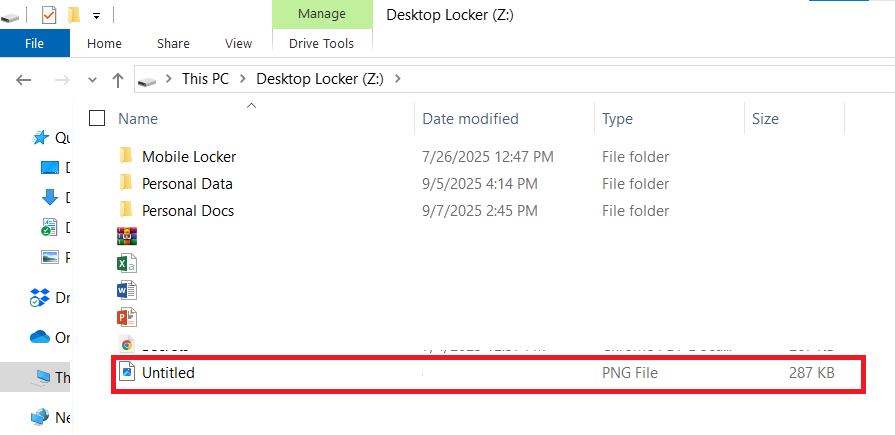Select the Excel file icon
This screenshot has height=435, width=895.
(127, 264)
